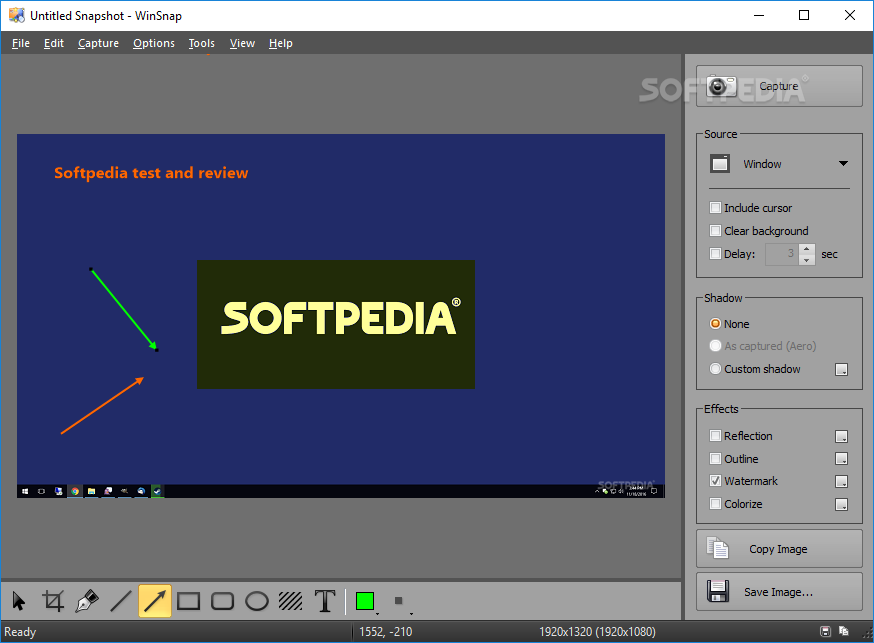Select the Pen drawing tool
The image size is (874, 643).
(87, 601)
